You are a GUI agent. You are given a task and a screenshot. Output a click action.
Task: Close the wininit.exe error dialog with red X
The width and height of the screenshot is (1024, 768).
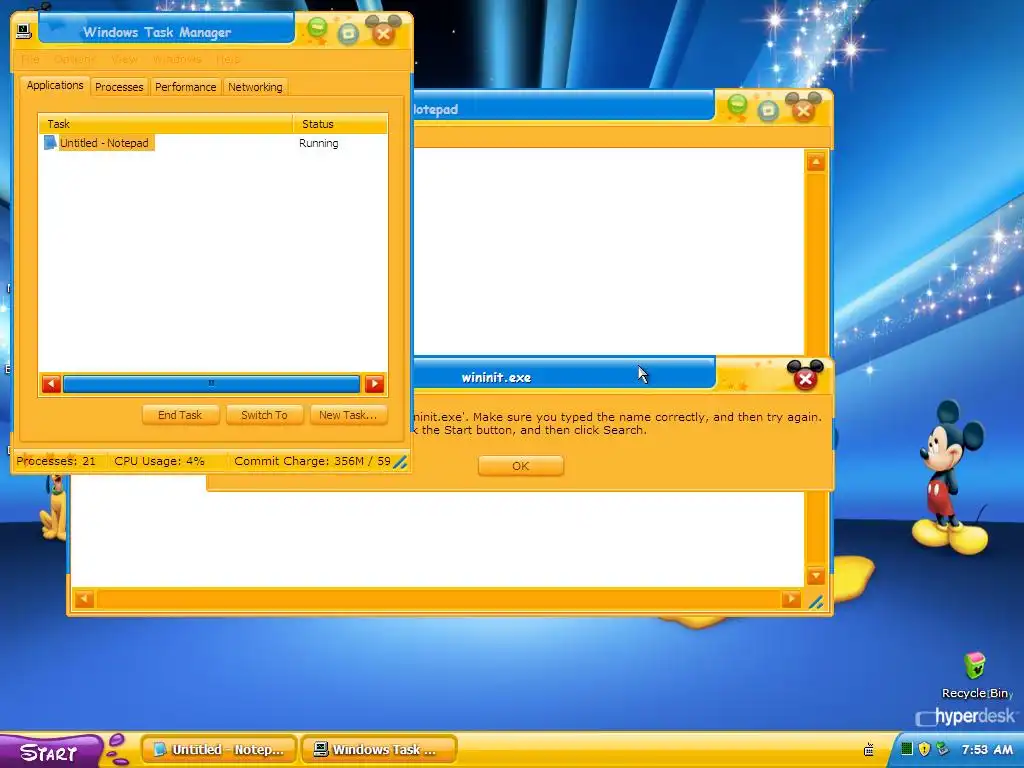[x=805, y=378]
